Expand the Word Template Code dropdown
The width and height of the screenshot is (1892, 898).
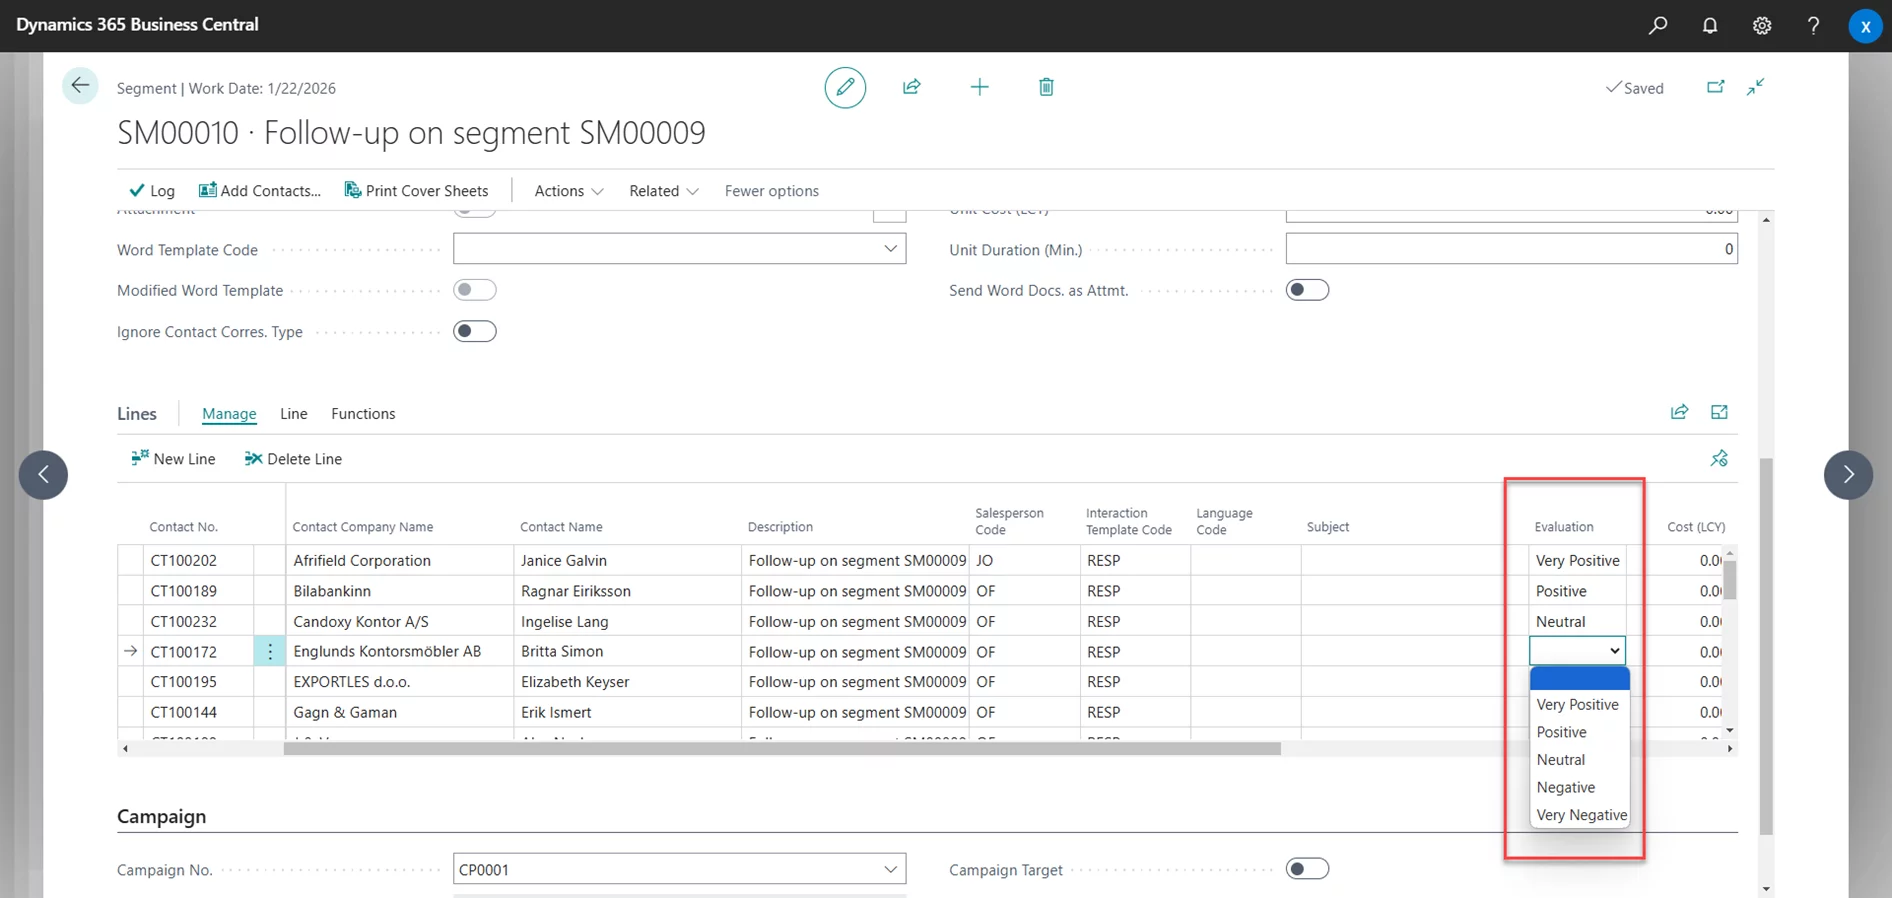tap(890, 249)
